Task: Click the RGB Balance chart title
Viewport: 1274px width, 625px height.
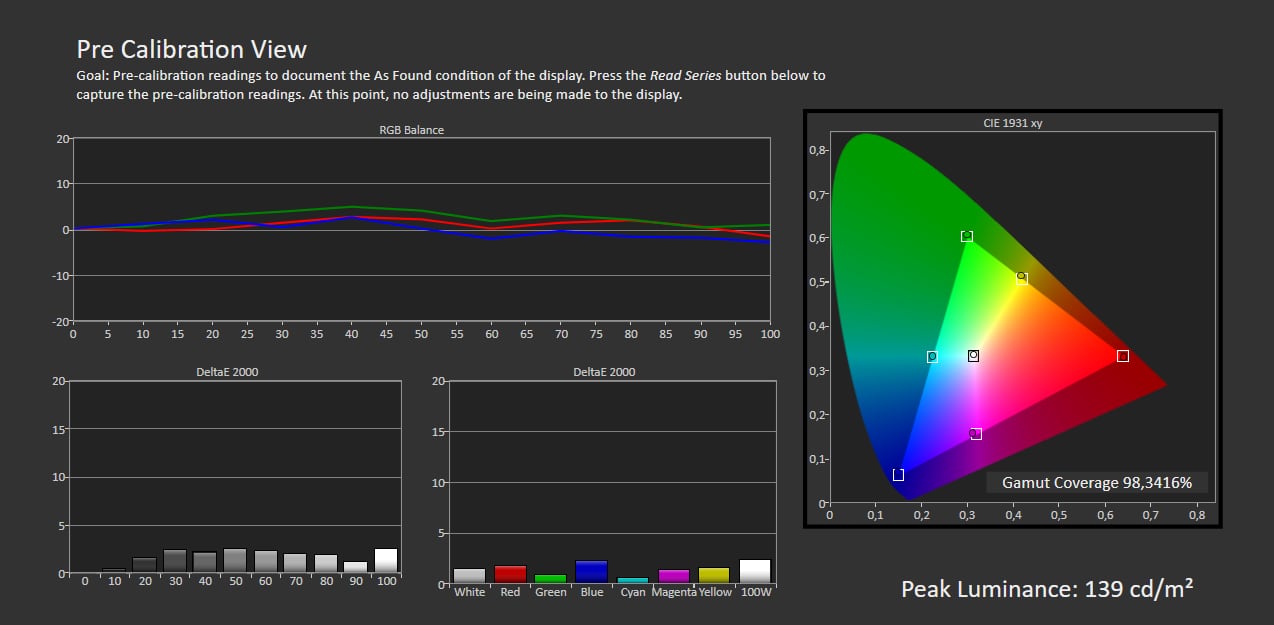Action: pos(411,130)
